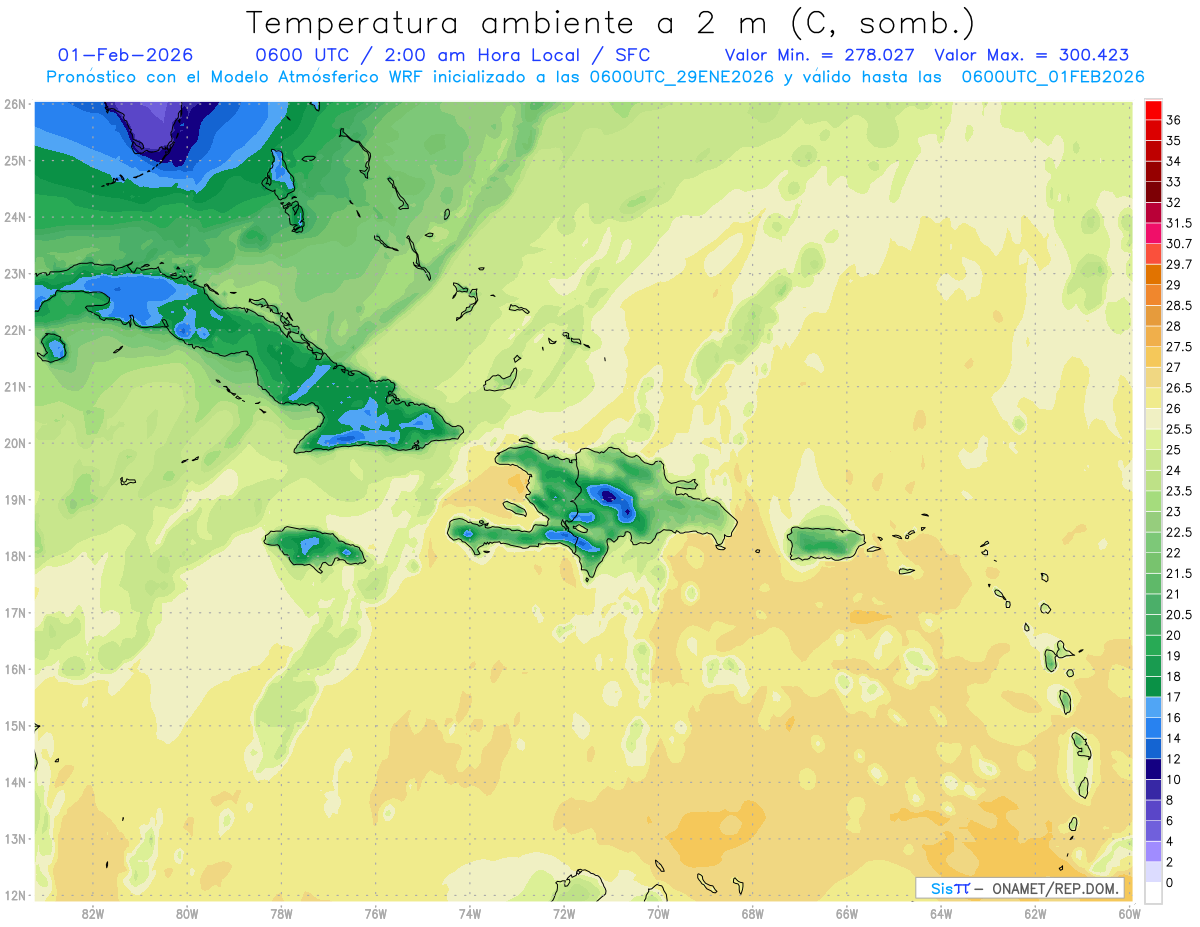Pick the orange swatch between legend labels 29.7 and 29

pyautogui.click(x=1153, y=275)
